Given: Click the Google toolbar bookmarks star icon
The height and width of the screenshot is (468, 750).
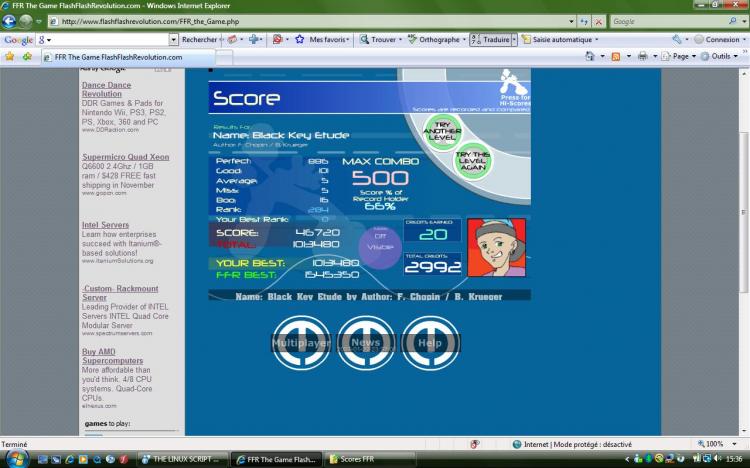Looking at the screenshot, I should [300, 39].
